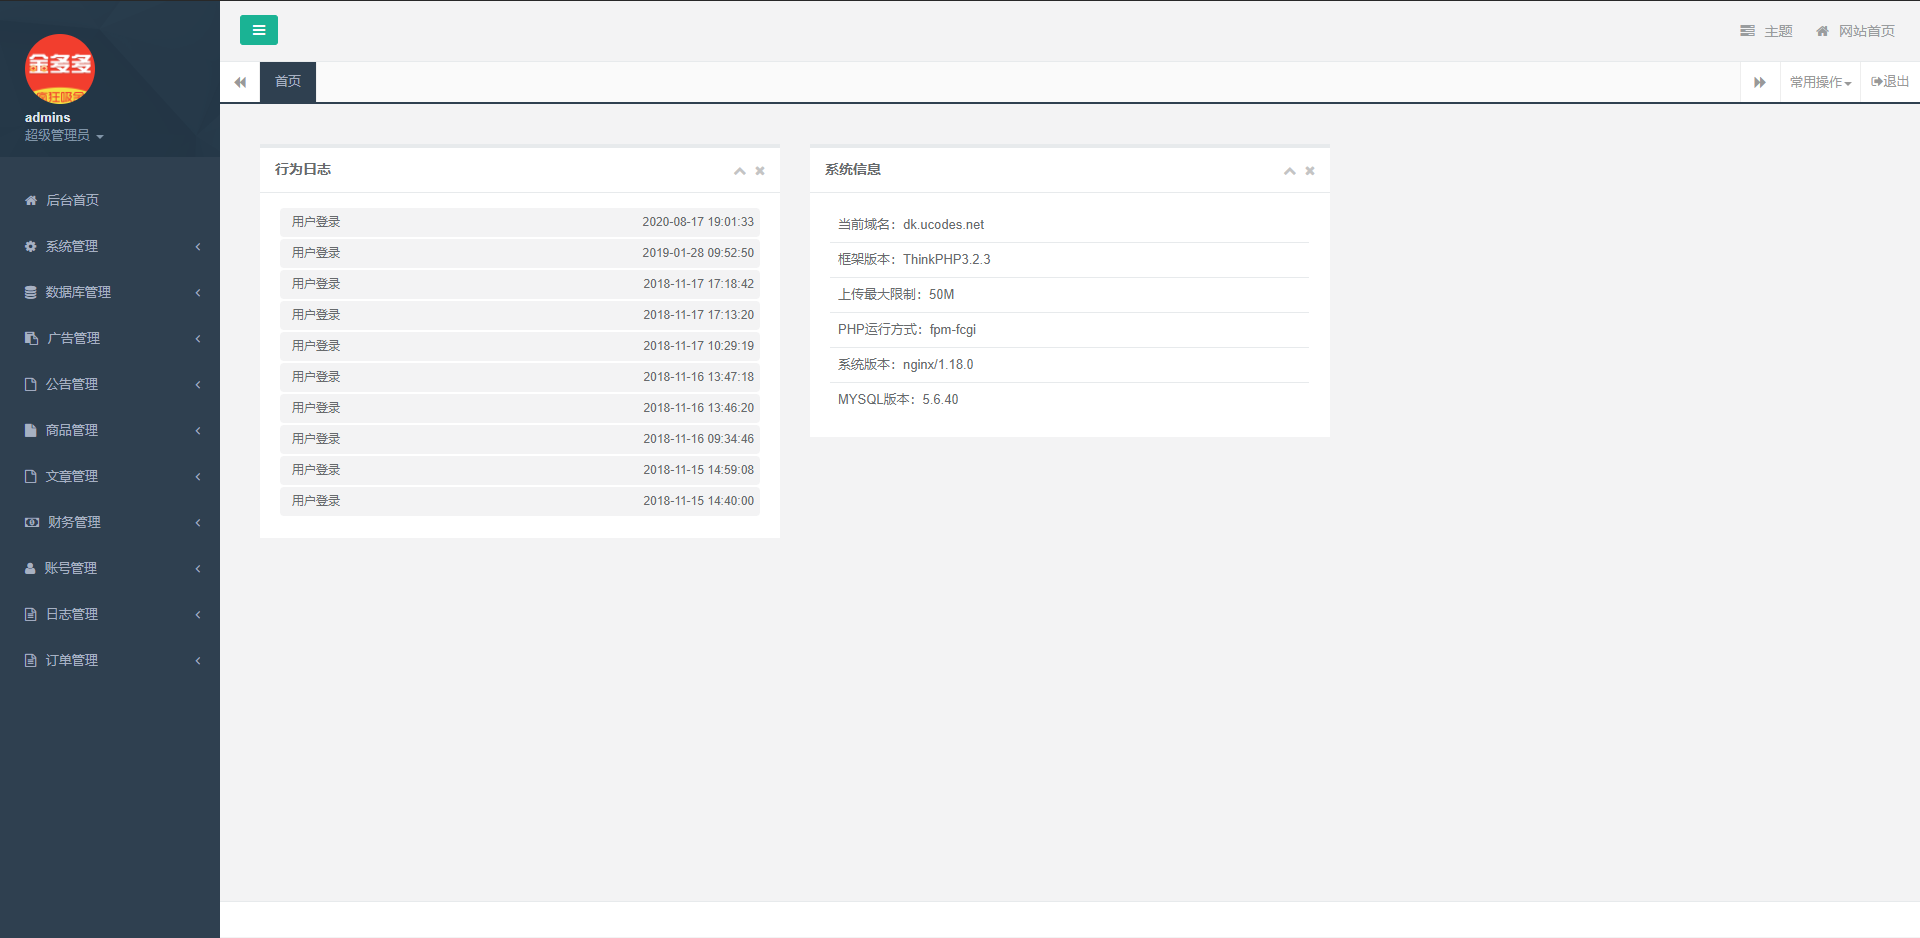Open the 超级管理员 user dropdown

pos(64,135)
